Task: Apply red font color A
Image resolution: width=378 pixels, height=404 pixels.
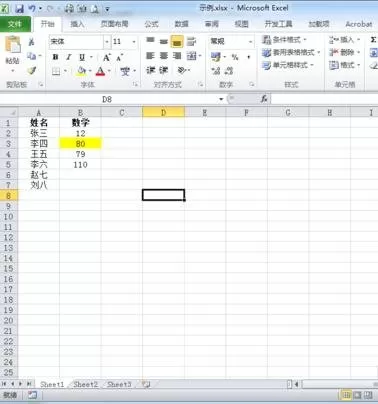Action: pos(100,71)
